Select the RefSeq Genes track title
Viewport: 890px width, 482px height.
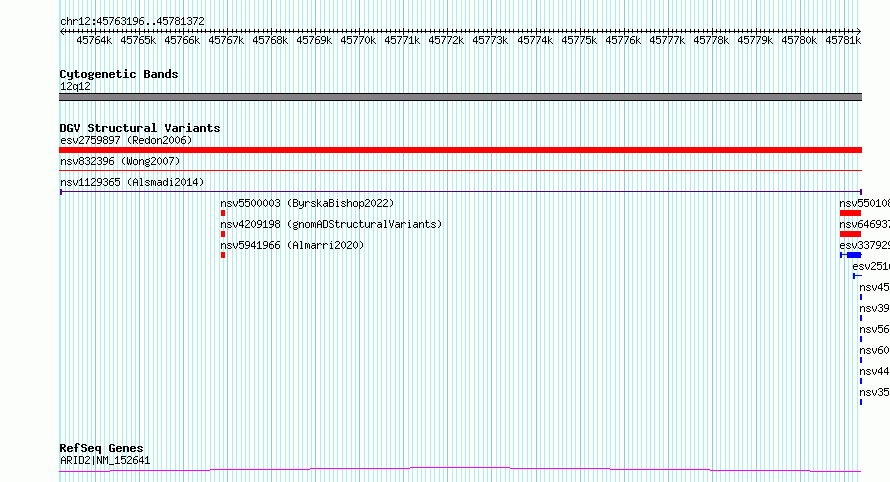pyautogui.click(x=101, y=448)
